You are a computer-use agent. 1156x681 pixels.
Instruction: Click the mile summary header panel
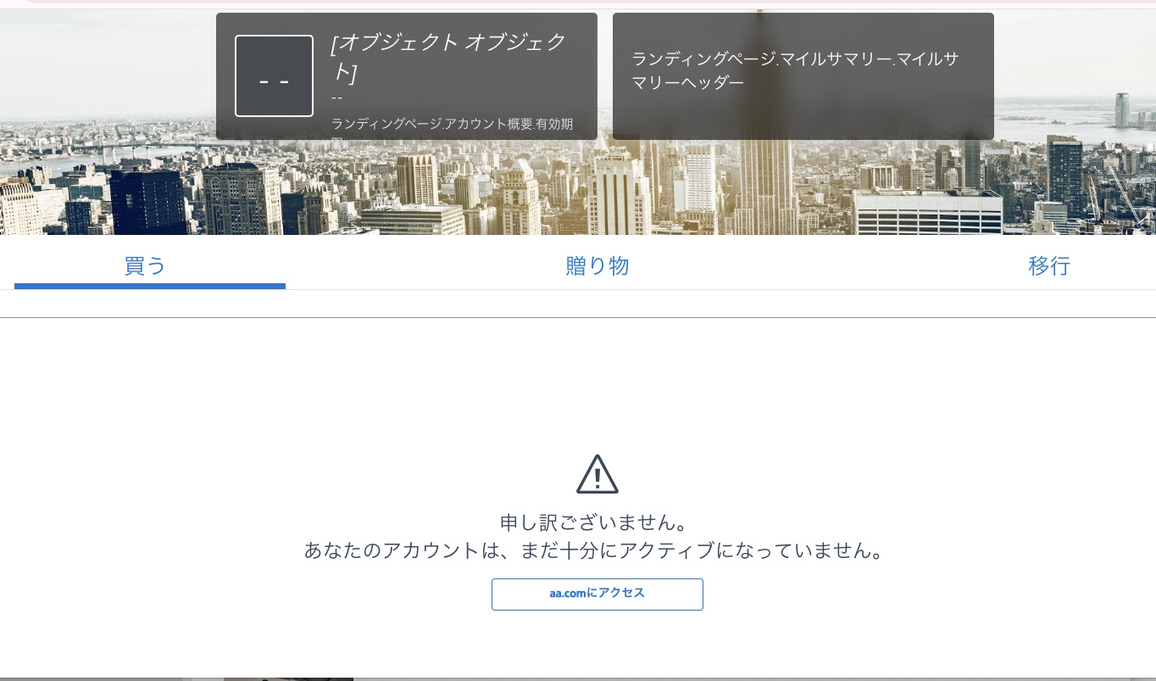click(x=803, y=75)
